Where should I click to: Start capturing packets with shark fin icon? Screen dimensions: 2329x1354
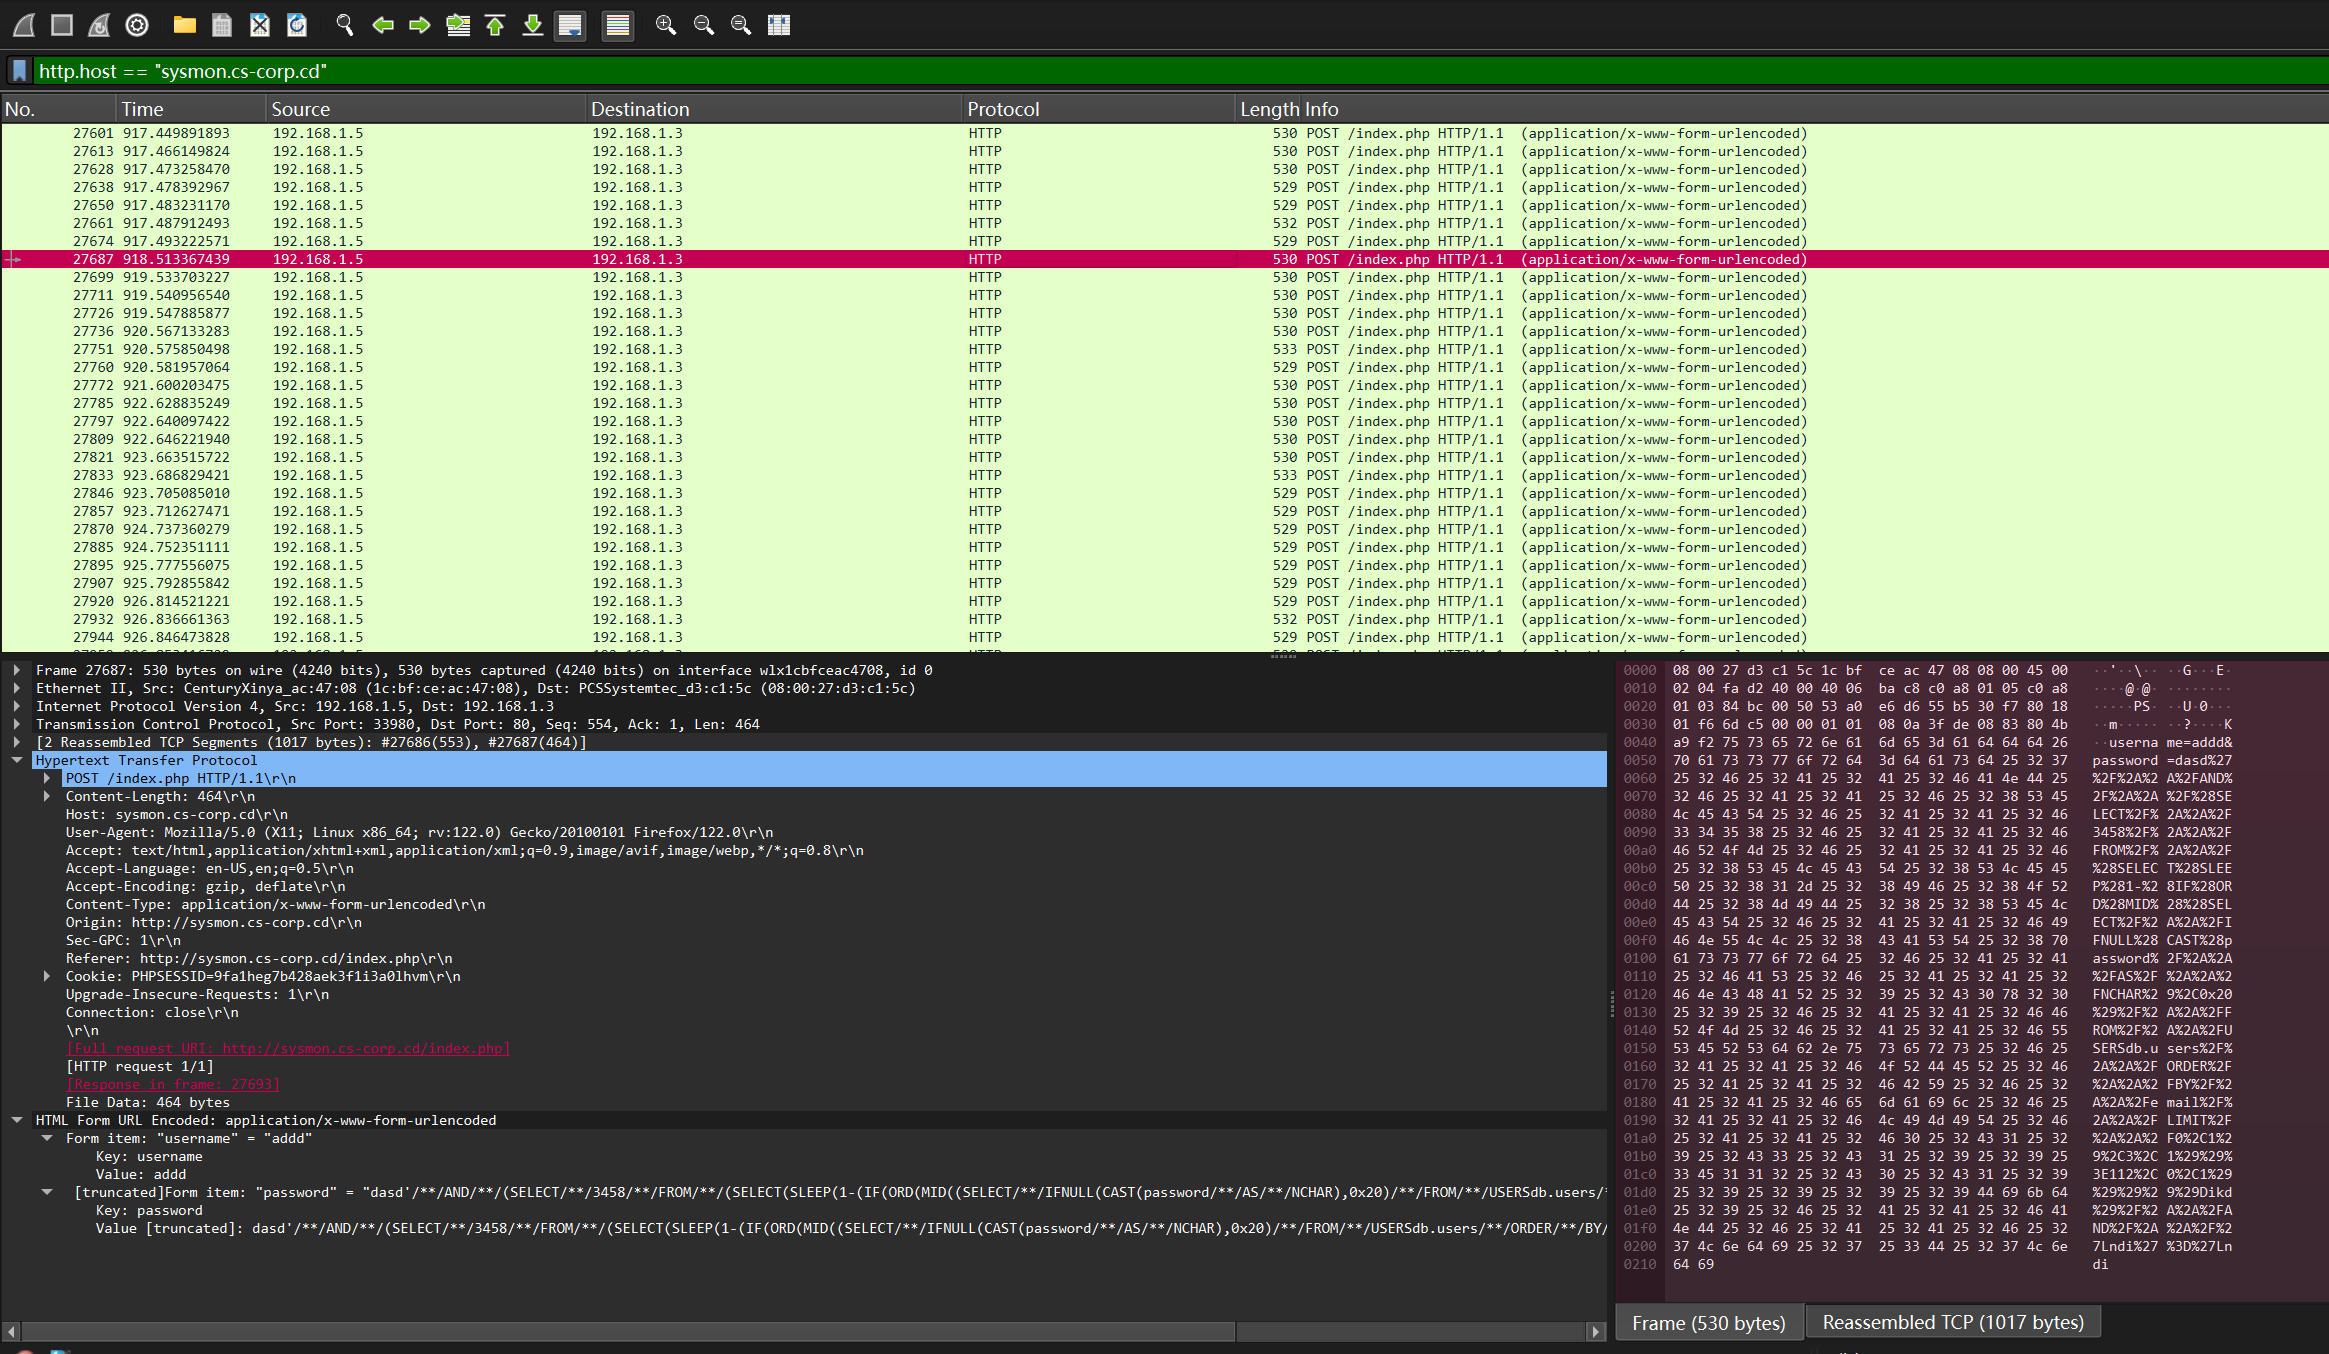pyautogui.click(x=25, y=25)
